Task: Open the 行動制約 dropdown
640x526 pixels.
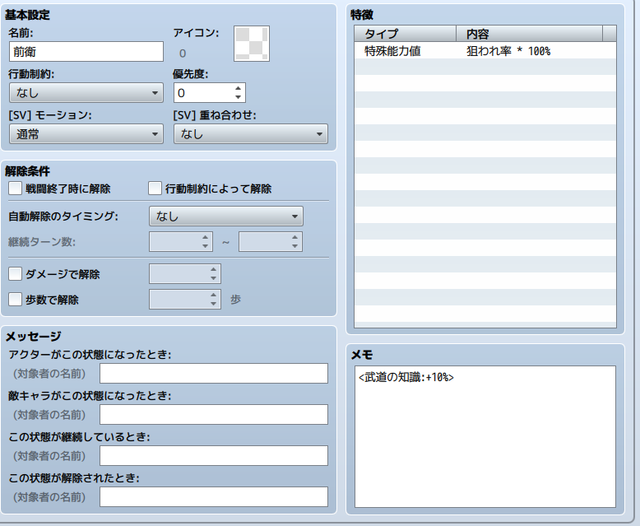Action: [86, 93]
